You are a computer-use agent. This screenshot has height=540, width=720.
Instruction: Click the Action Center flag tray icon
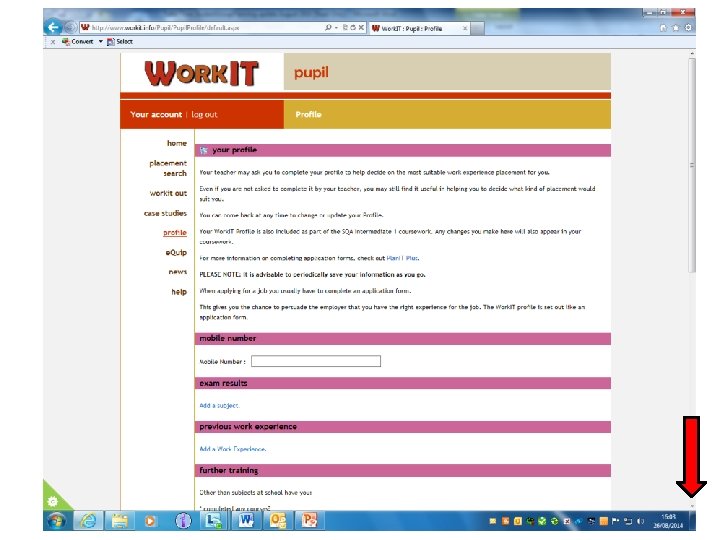615,521
